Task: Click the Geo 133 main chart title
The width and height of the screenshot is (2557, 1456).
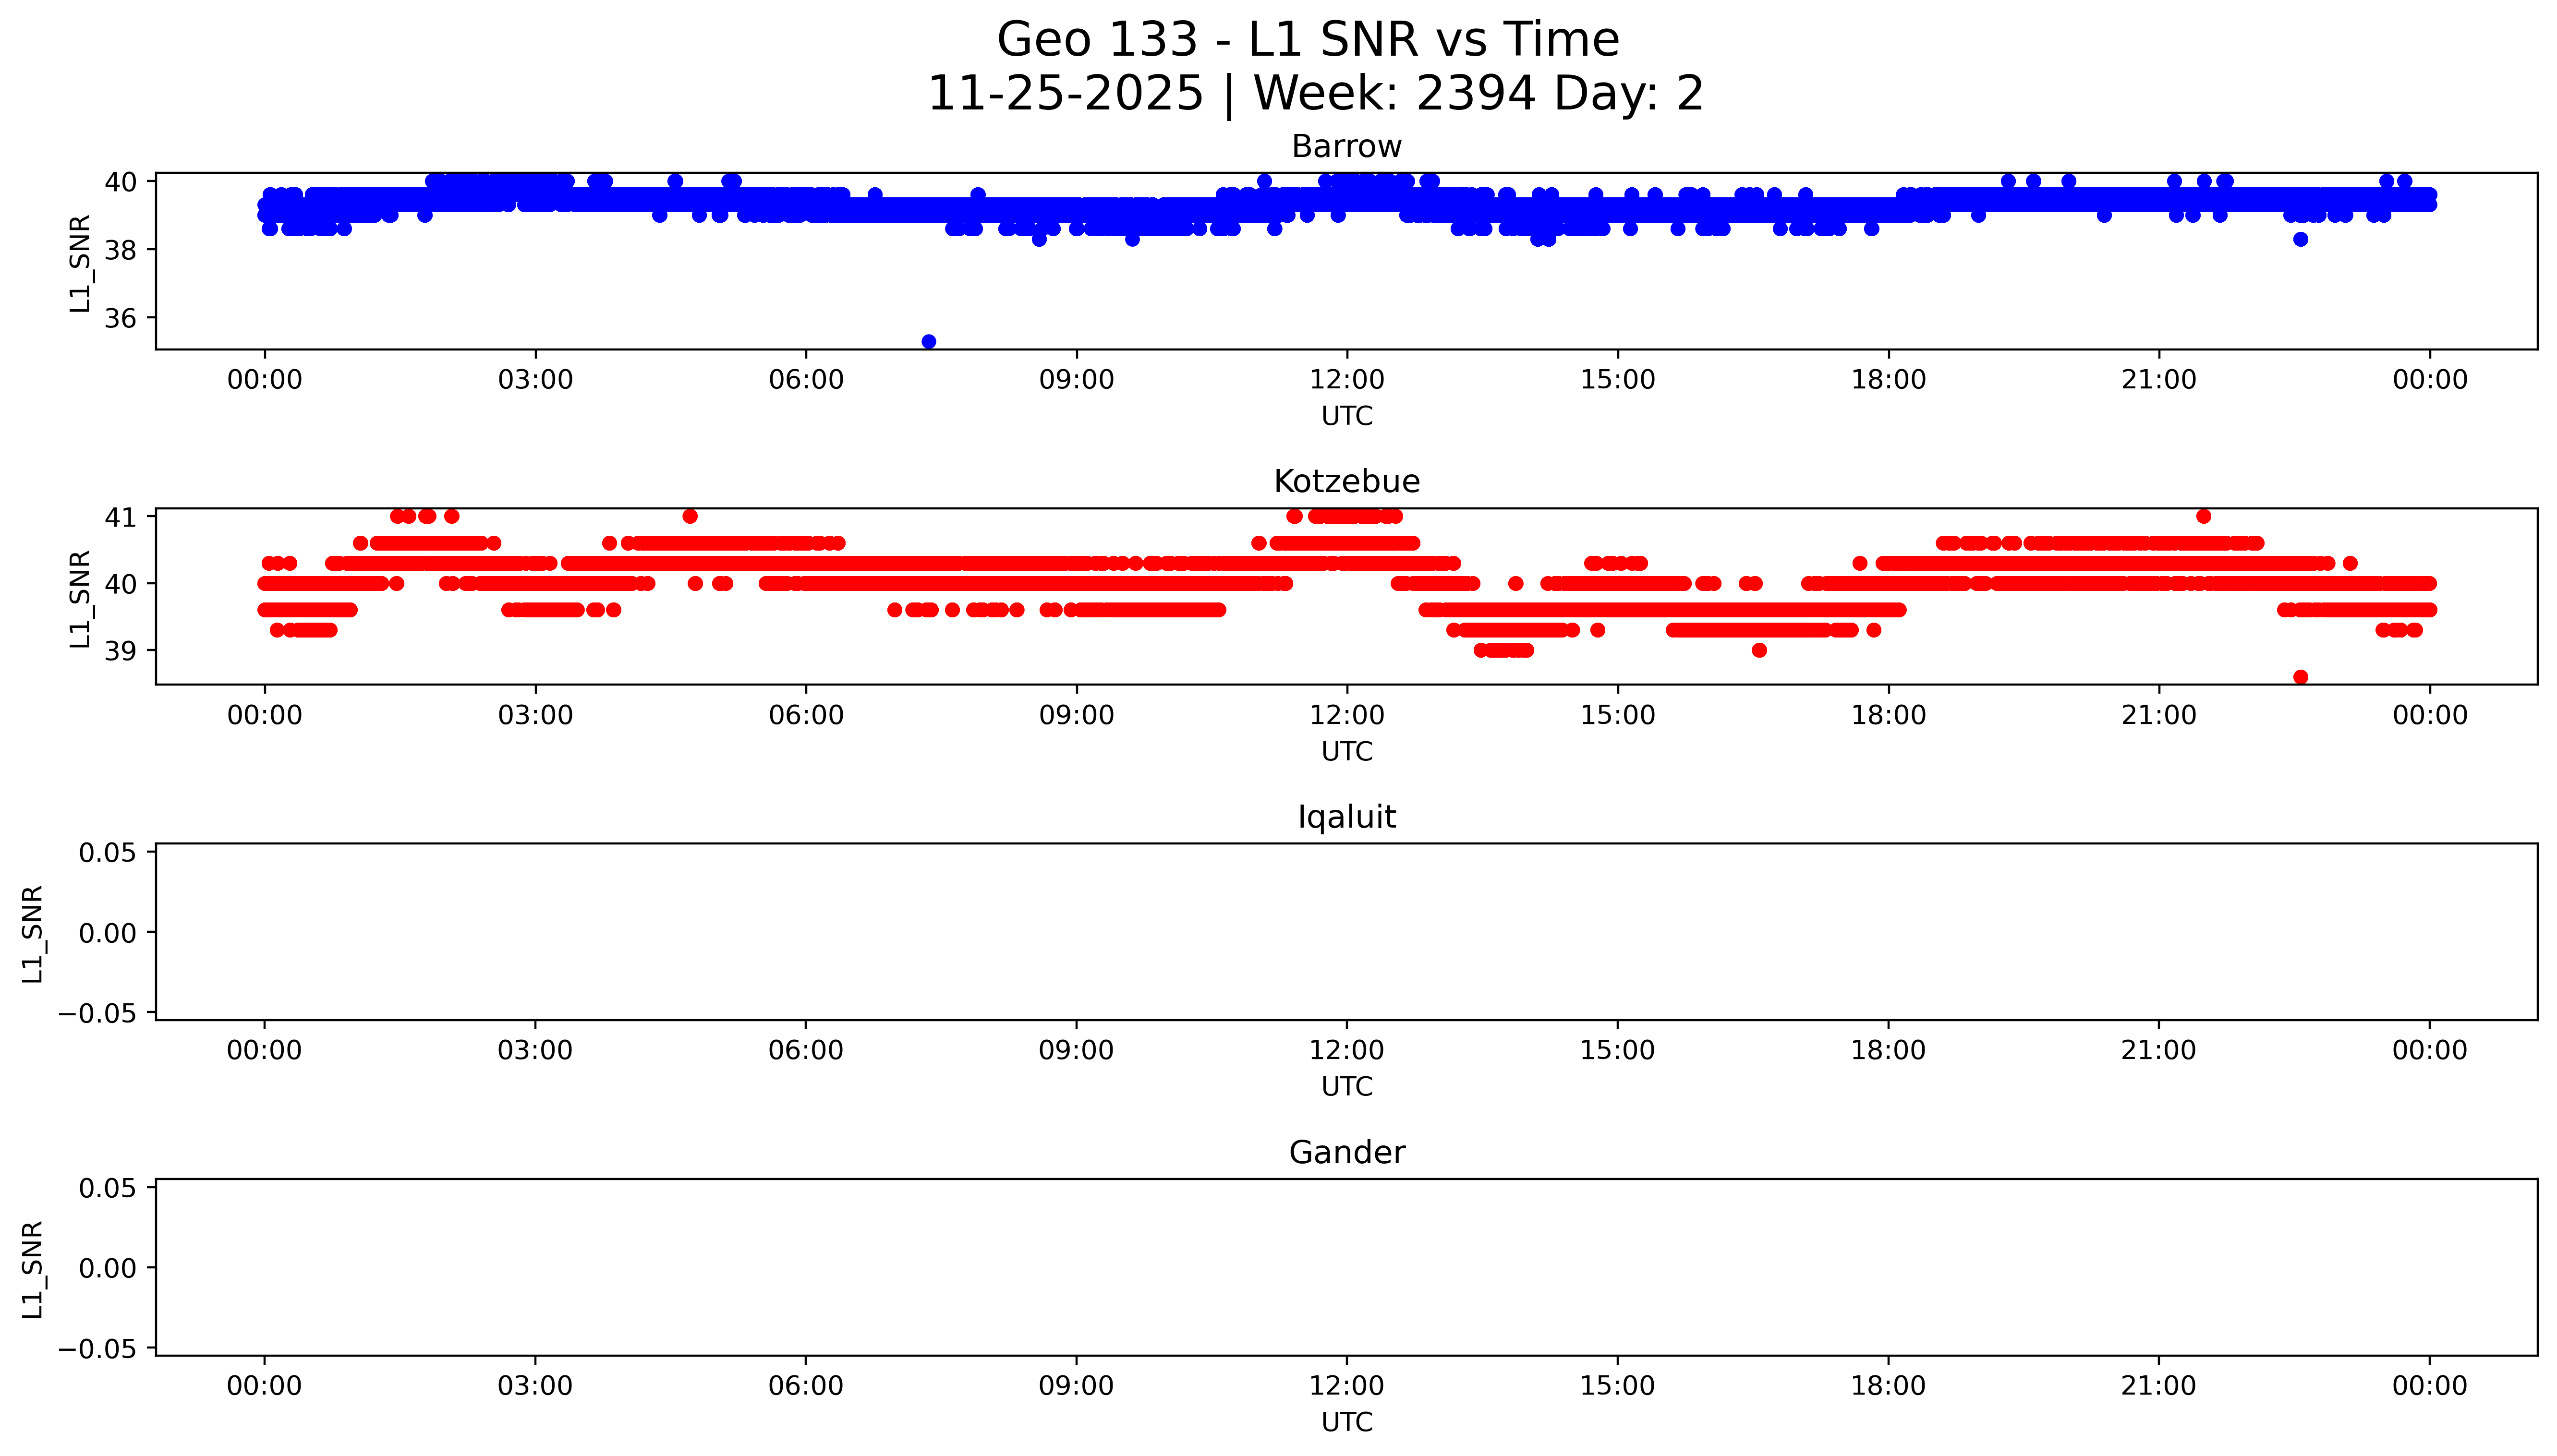Action: [1308, 40]
